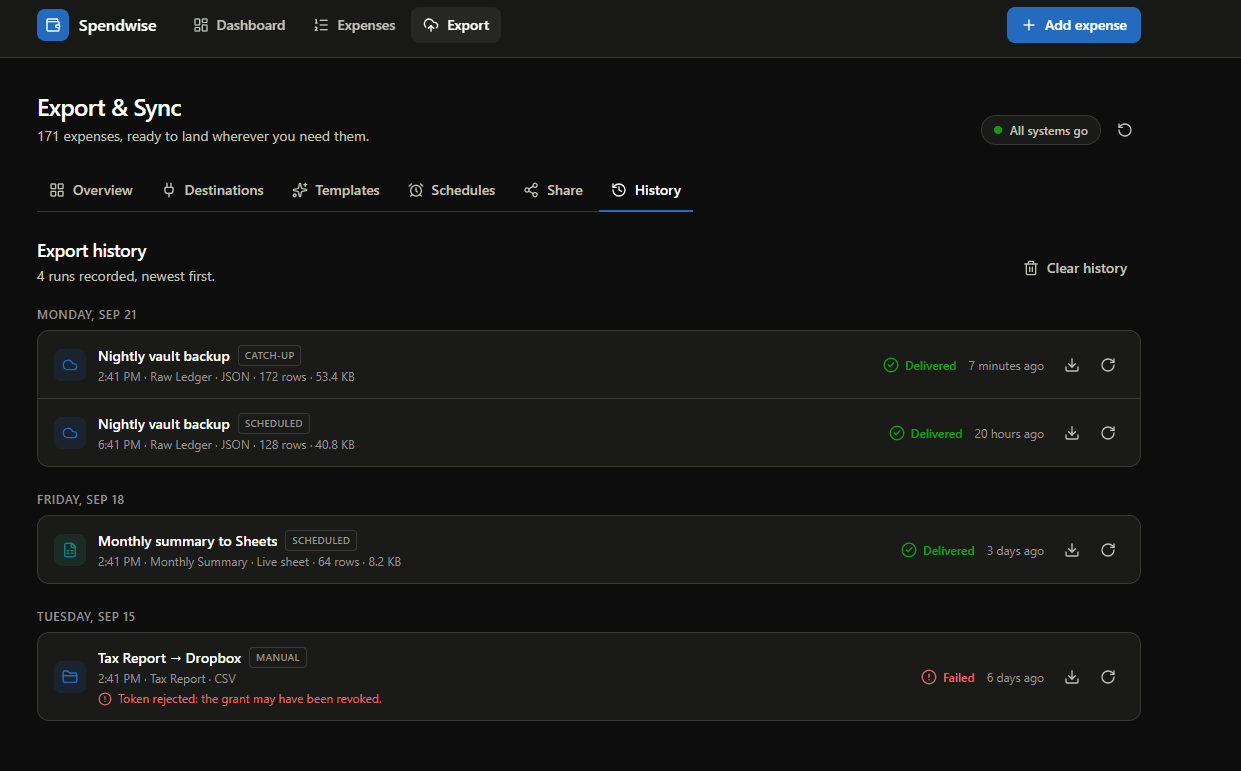Image resolution: width=1241 pixels, height=771 pixels.
Task: Click the Monthly summary to Sheets title
Action: 188,541
